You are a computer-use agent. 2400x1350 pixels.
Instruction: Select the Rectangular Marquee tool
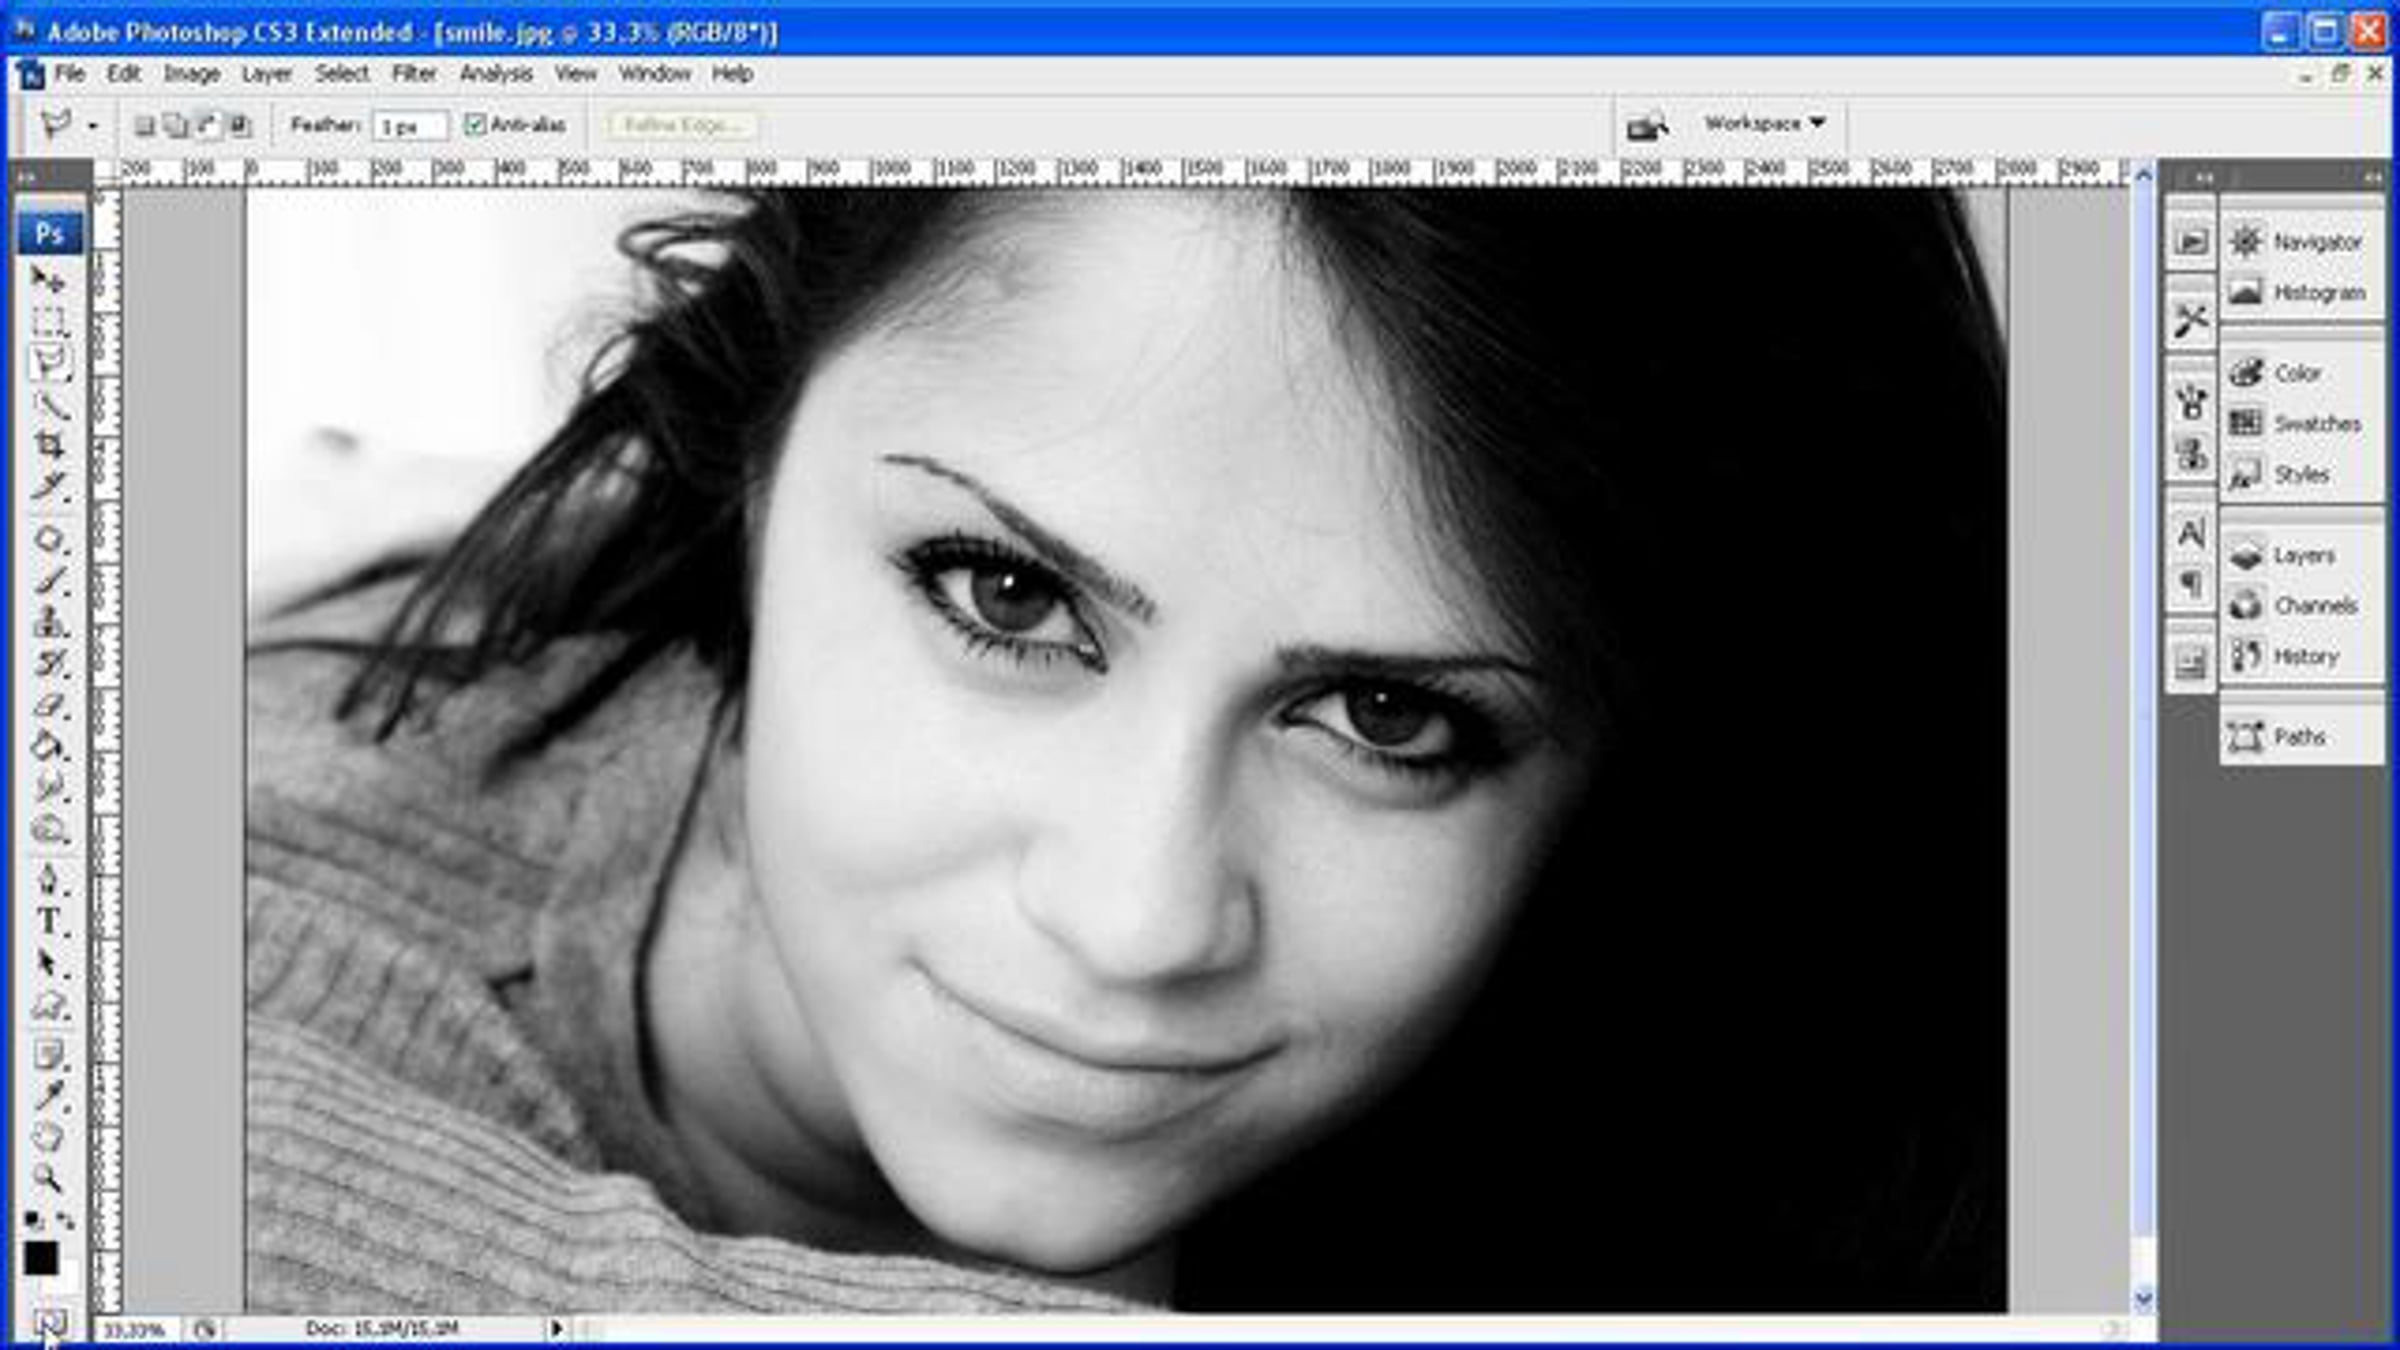46,321
